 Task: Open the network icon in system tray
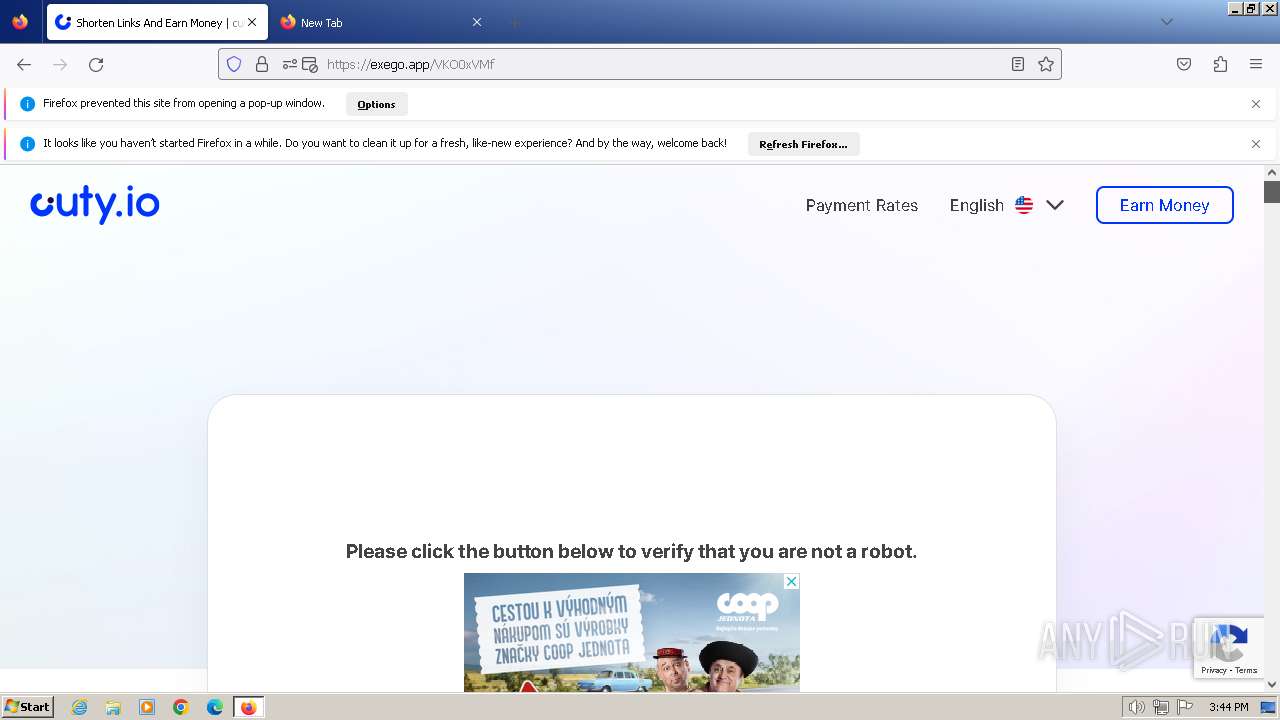click(x=1161, y=707)
